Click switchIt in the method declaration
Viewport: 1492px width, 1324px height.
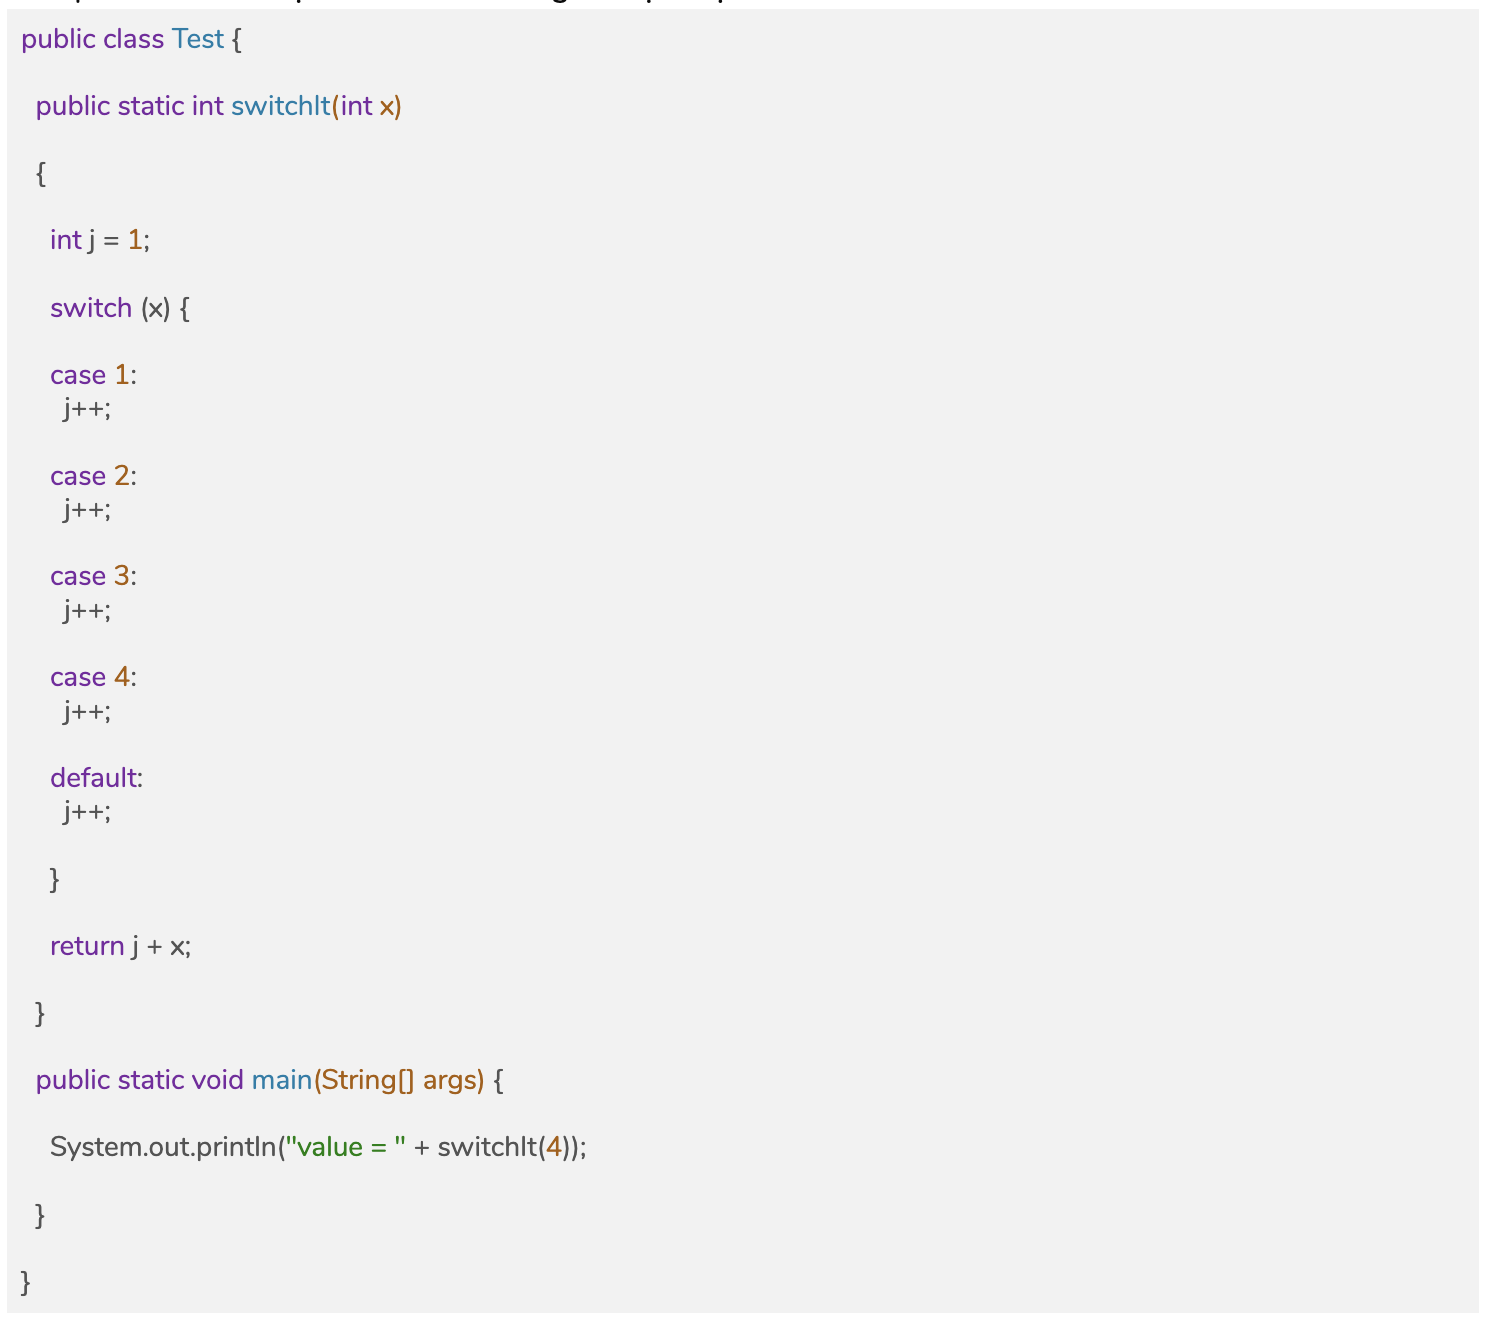(280, 106)
